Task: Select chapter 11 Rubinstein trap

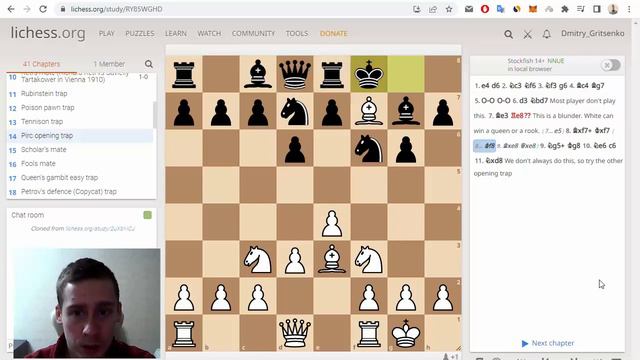Action: click(x=81, y=93)
